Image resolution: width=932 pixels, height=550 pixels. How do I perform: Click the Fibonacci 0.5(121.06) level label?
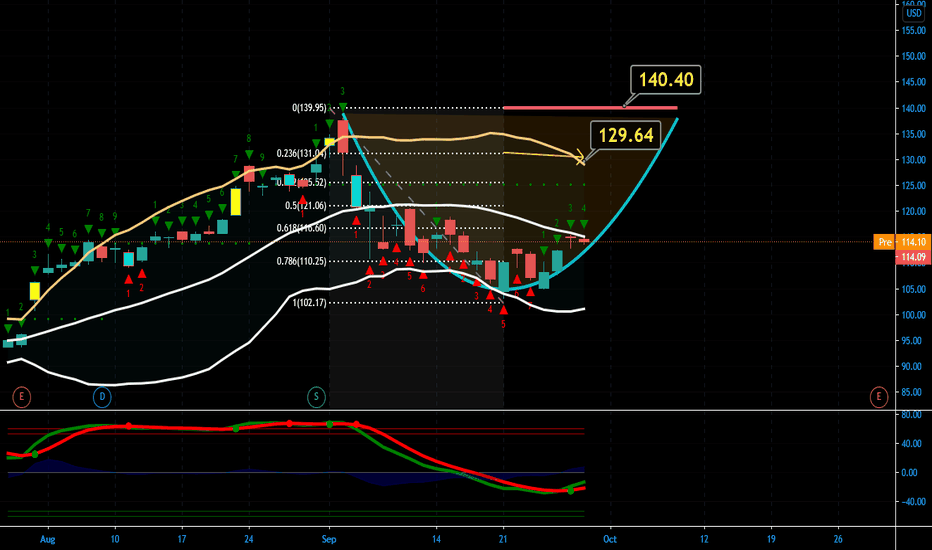pyautogui.click(x=306, y=206)
